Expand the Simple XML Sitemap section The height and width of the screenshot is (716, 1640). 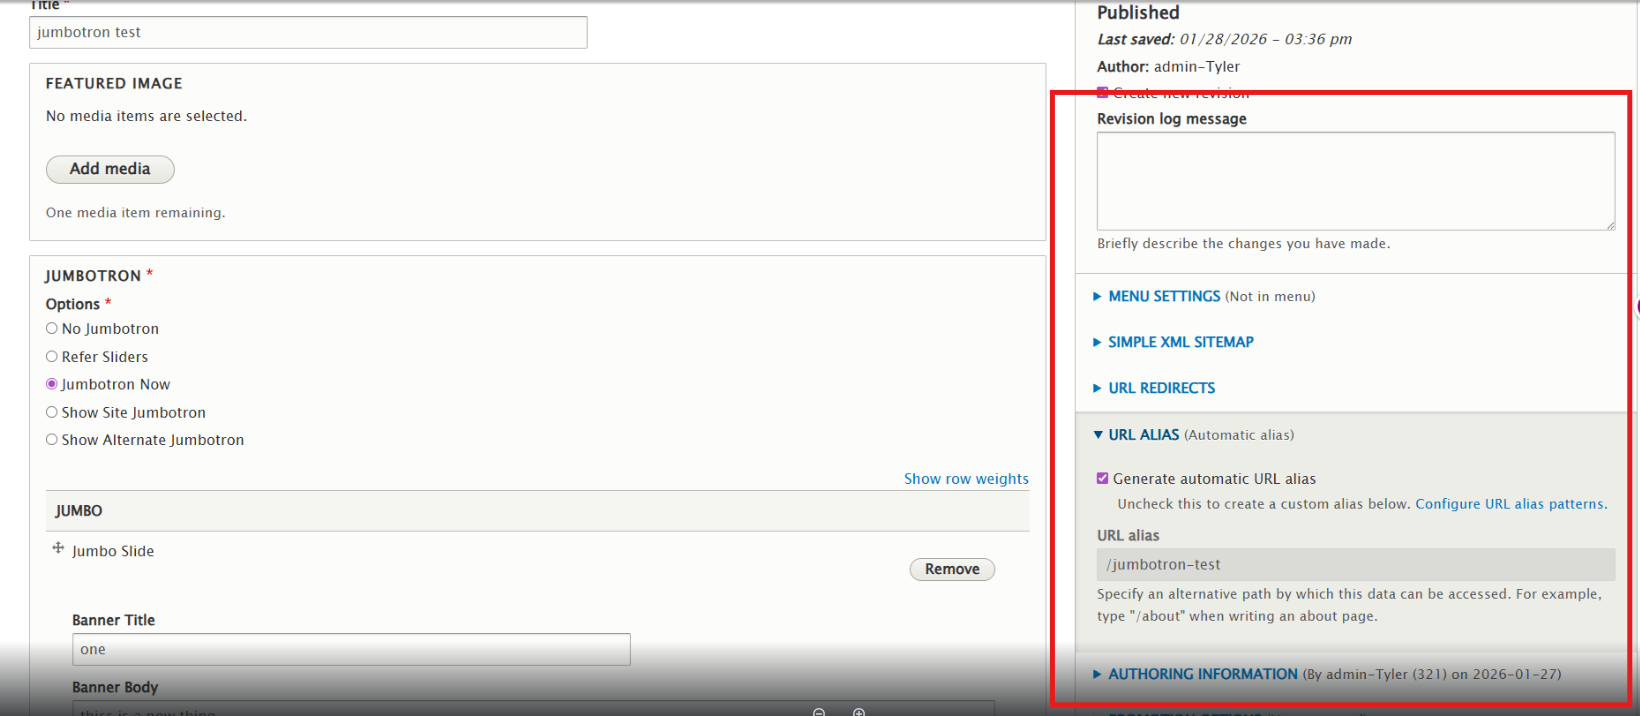click(x=1180, y=342)
